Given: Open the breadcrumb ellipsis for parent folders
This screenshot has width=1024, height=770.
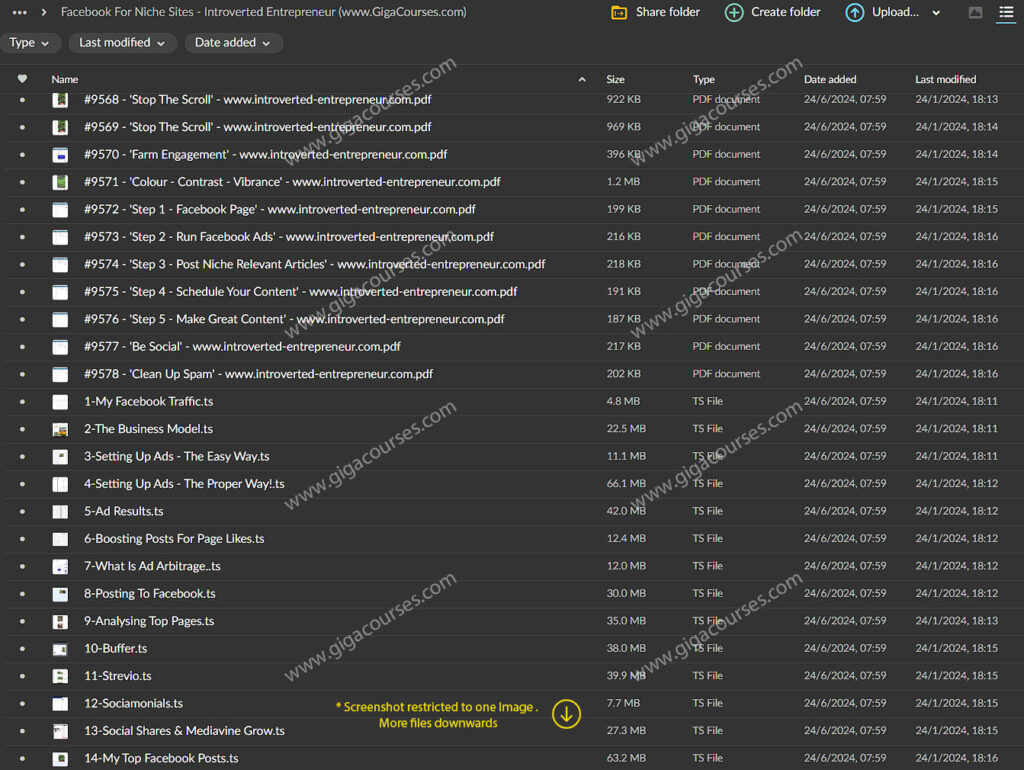Looking at the screenshot, I should 19,13.
